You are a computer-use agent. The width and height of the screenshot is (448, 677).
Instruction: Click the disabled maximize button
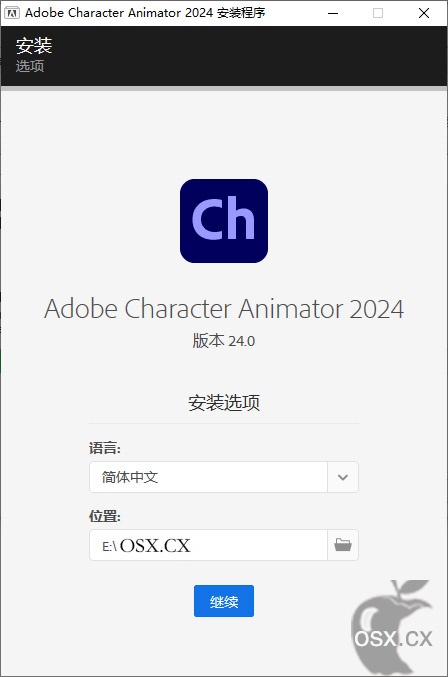[x=378, y=13]
